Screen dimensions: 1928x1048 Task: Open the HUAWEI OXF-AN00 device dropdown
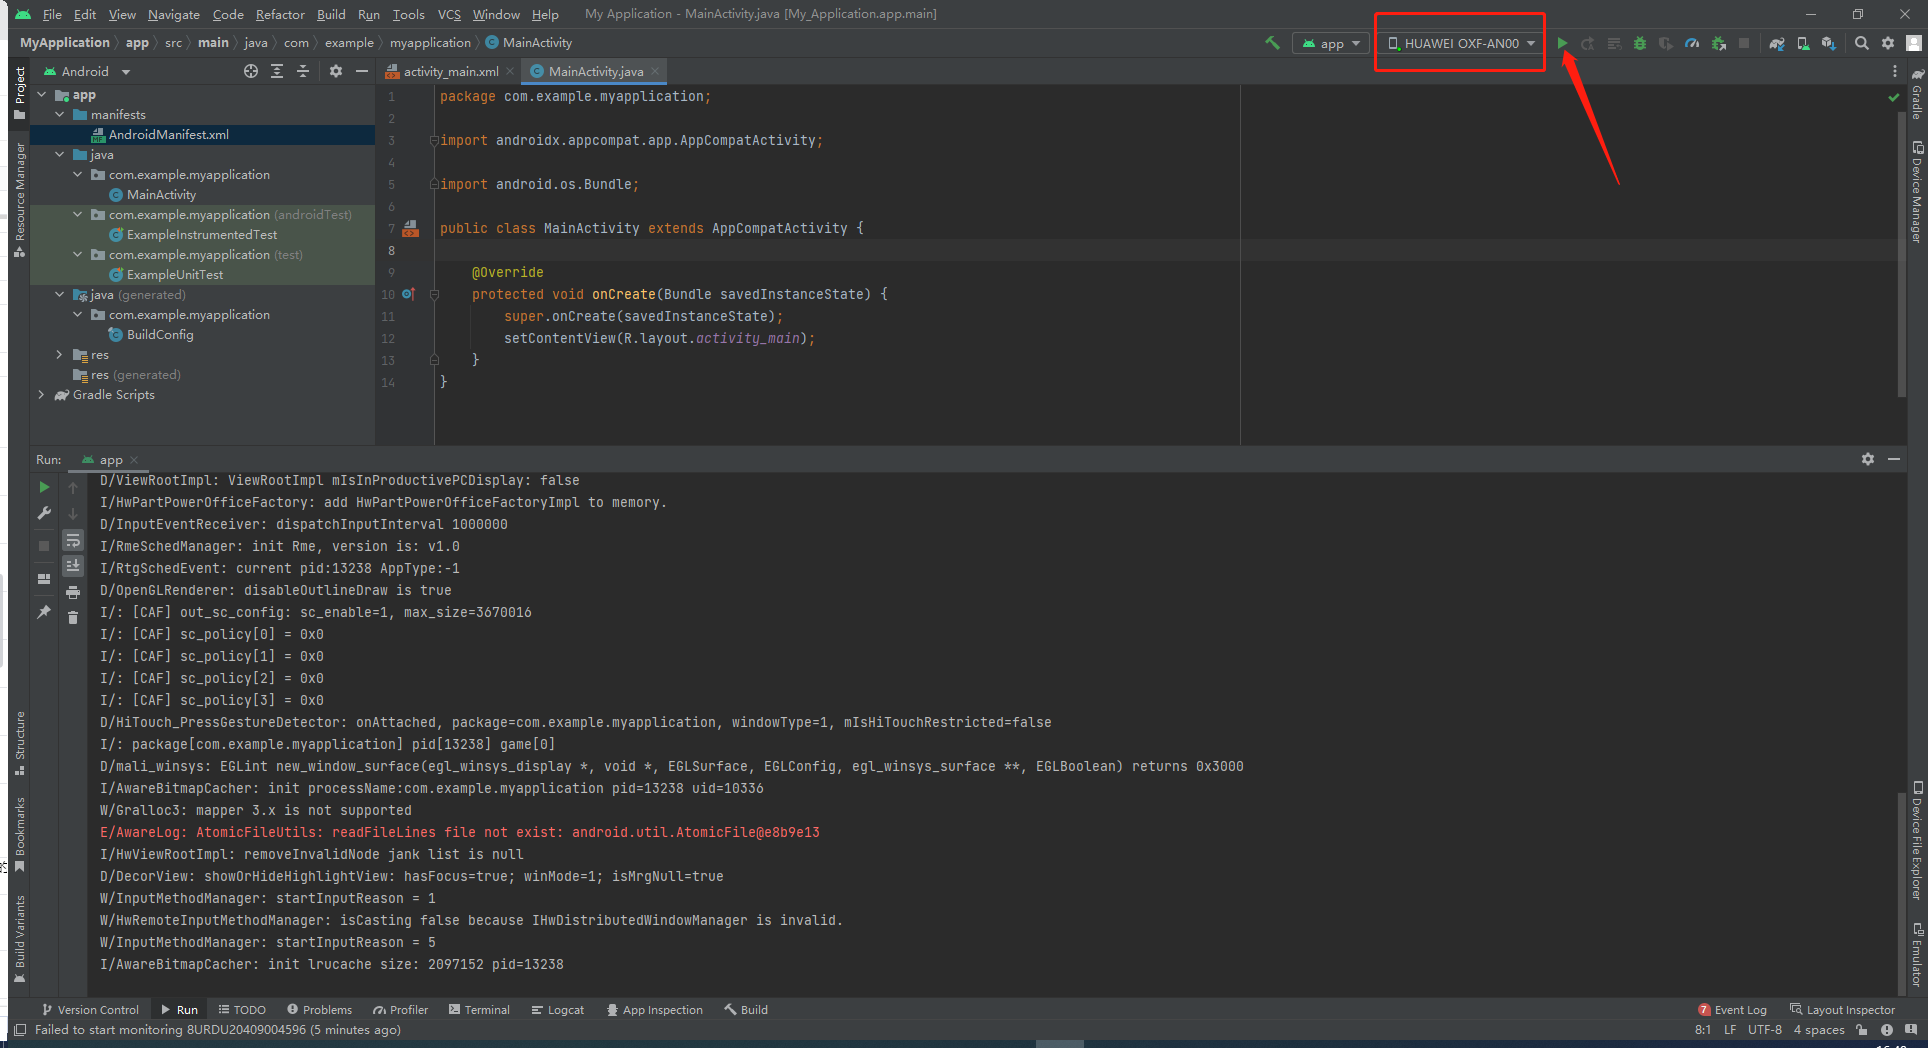[1460, 43]
